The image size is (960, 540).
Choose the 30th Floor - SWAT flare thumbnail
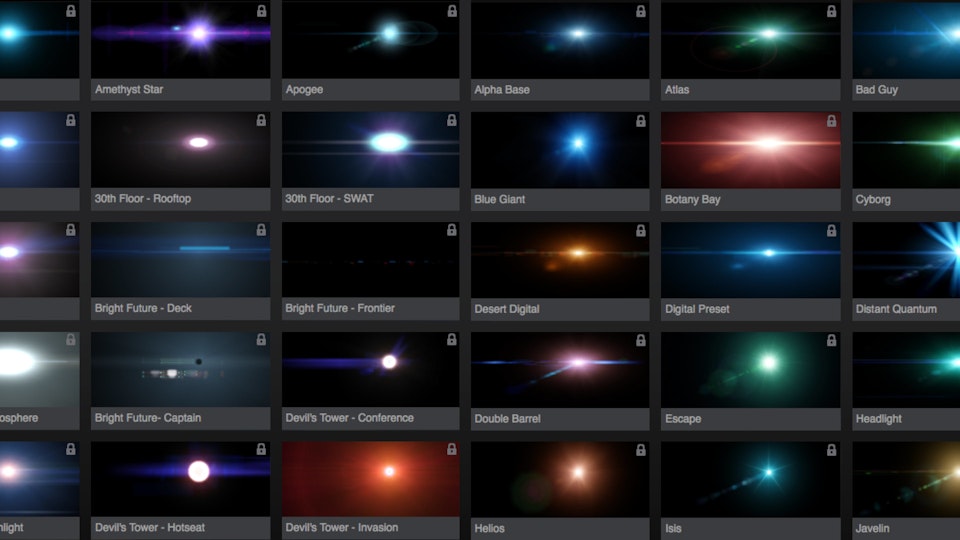370,149
